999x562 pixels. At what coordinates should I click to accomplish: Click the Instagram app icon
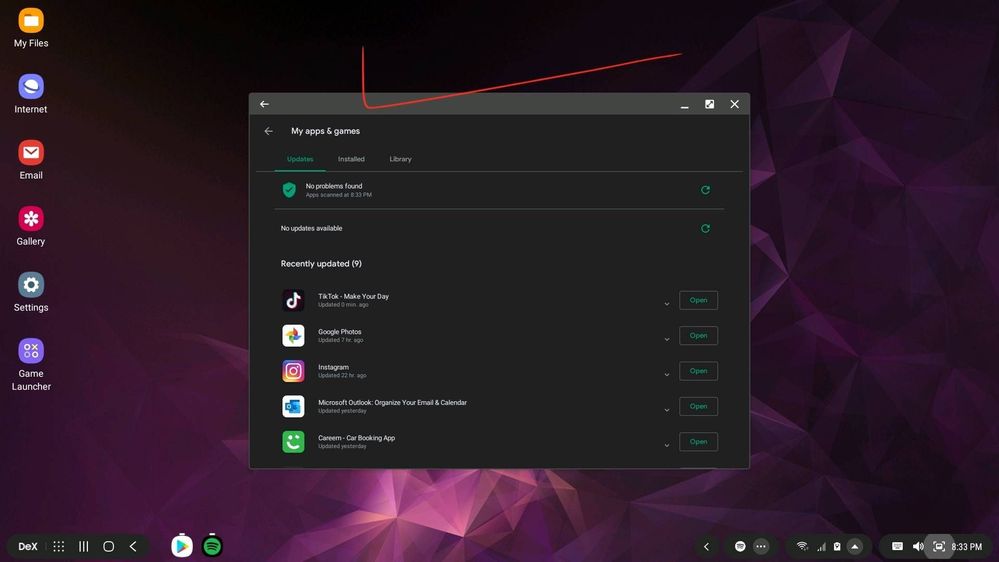293,371
